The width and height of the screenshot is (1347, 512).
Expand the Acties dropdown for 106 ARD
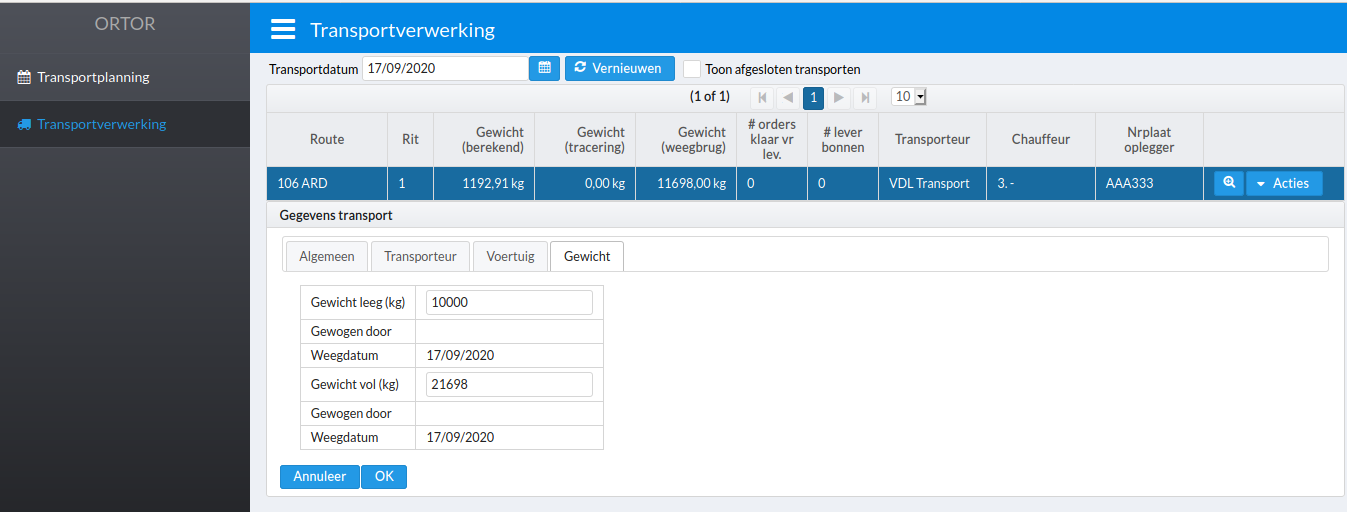(x=1284, y=183)
